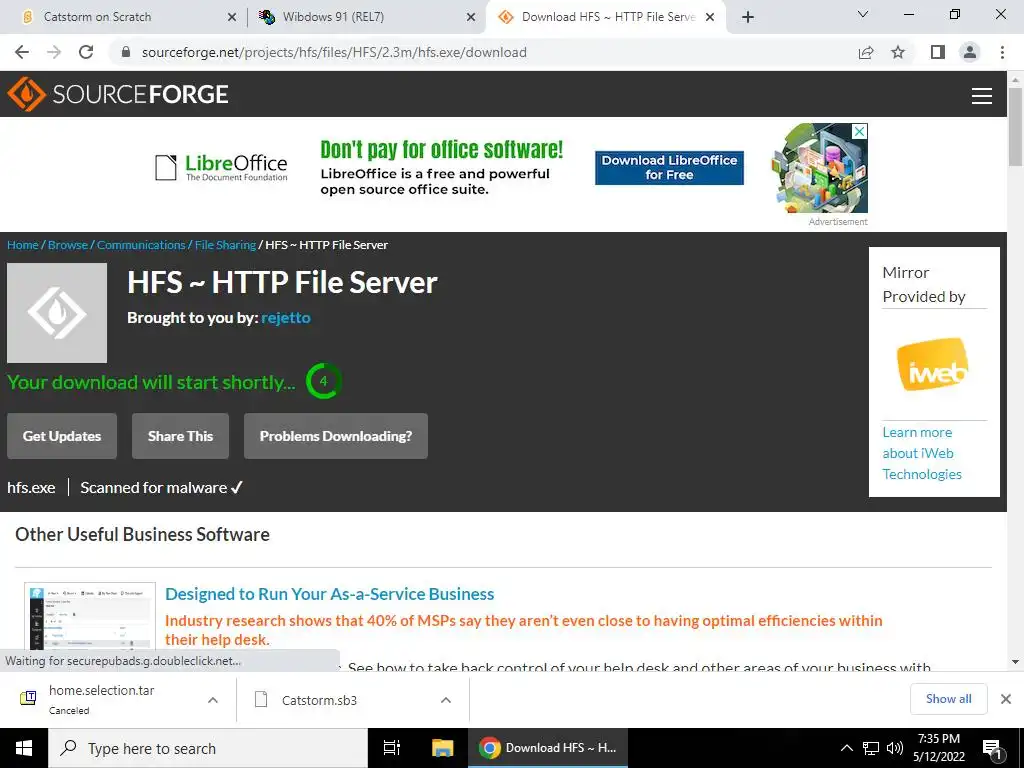This screenshot has width=1024, height=768.
Task: Show hidden system tray icons
Action: point(846,748)
